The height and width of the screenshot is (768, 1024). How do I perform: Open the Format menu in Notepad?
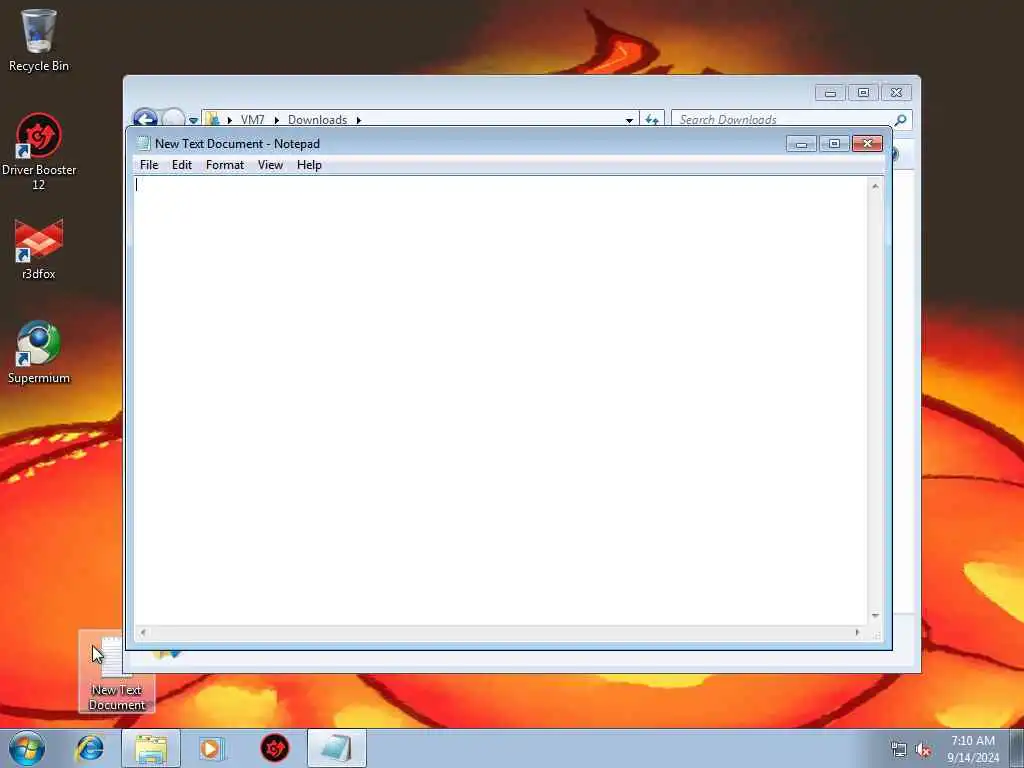pos(225,165)
